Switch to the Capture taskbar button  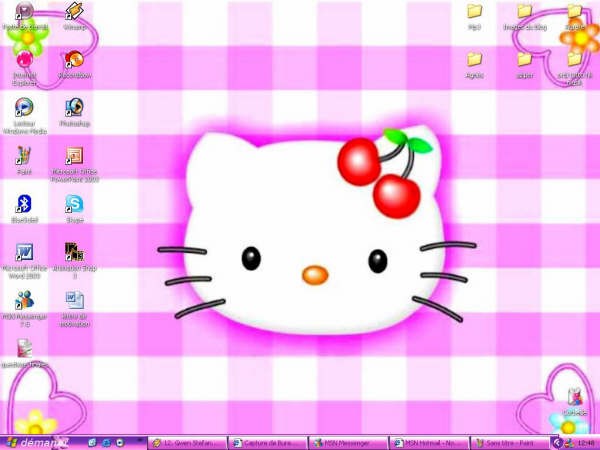tap(268, 443)
